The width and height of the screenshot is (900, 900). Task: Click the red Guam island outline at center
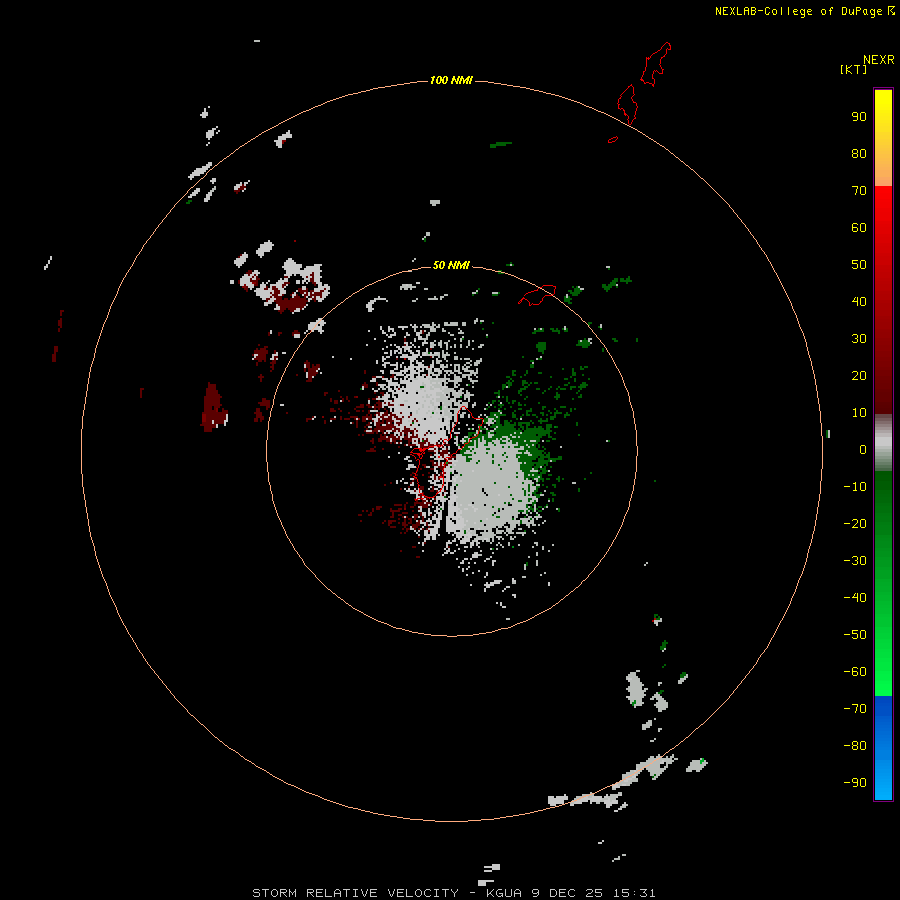tap(447, 452)
